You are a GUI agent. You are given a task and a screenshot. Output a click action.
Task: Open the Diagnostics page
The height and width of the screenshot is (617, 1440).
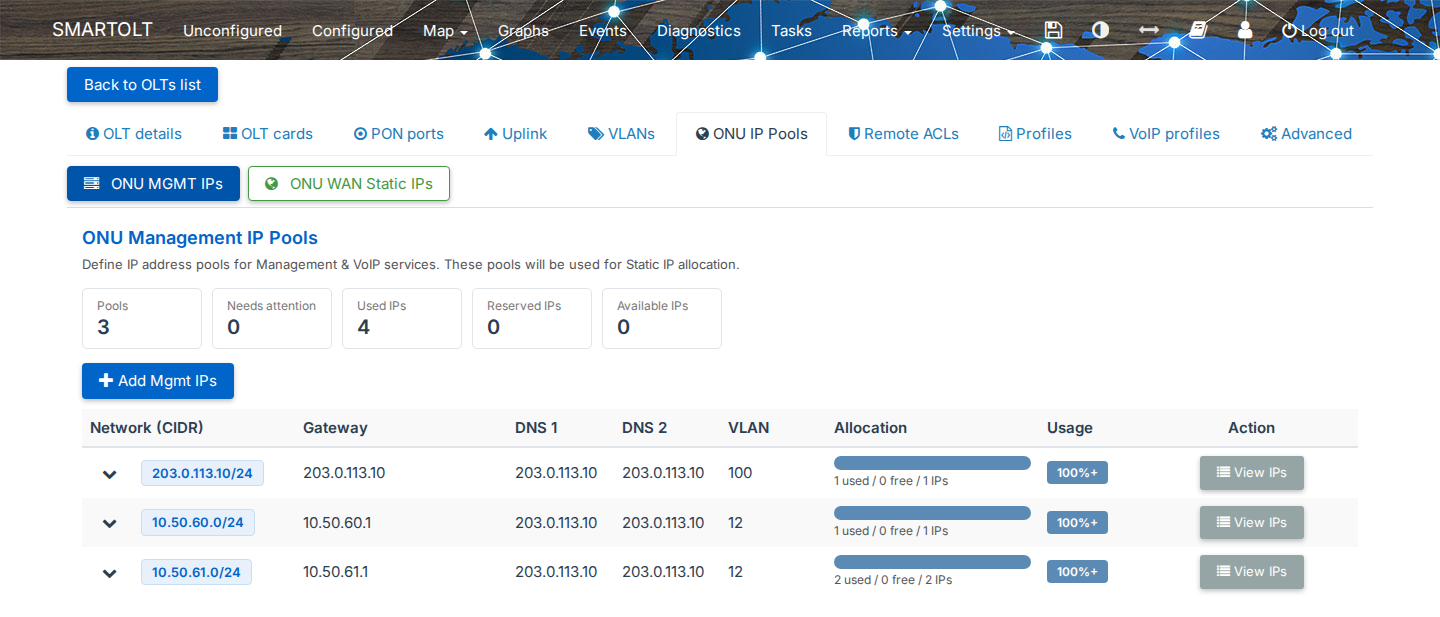pyautogui.click(x=699, y=31)
